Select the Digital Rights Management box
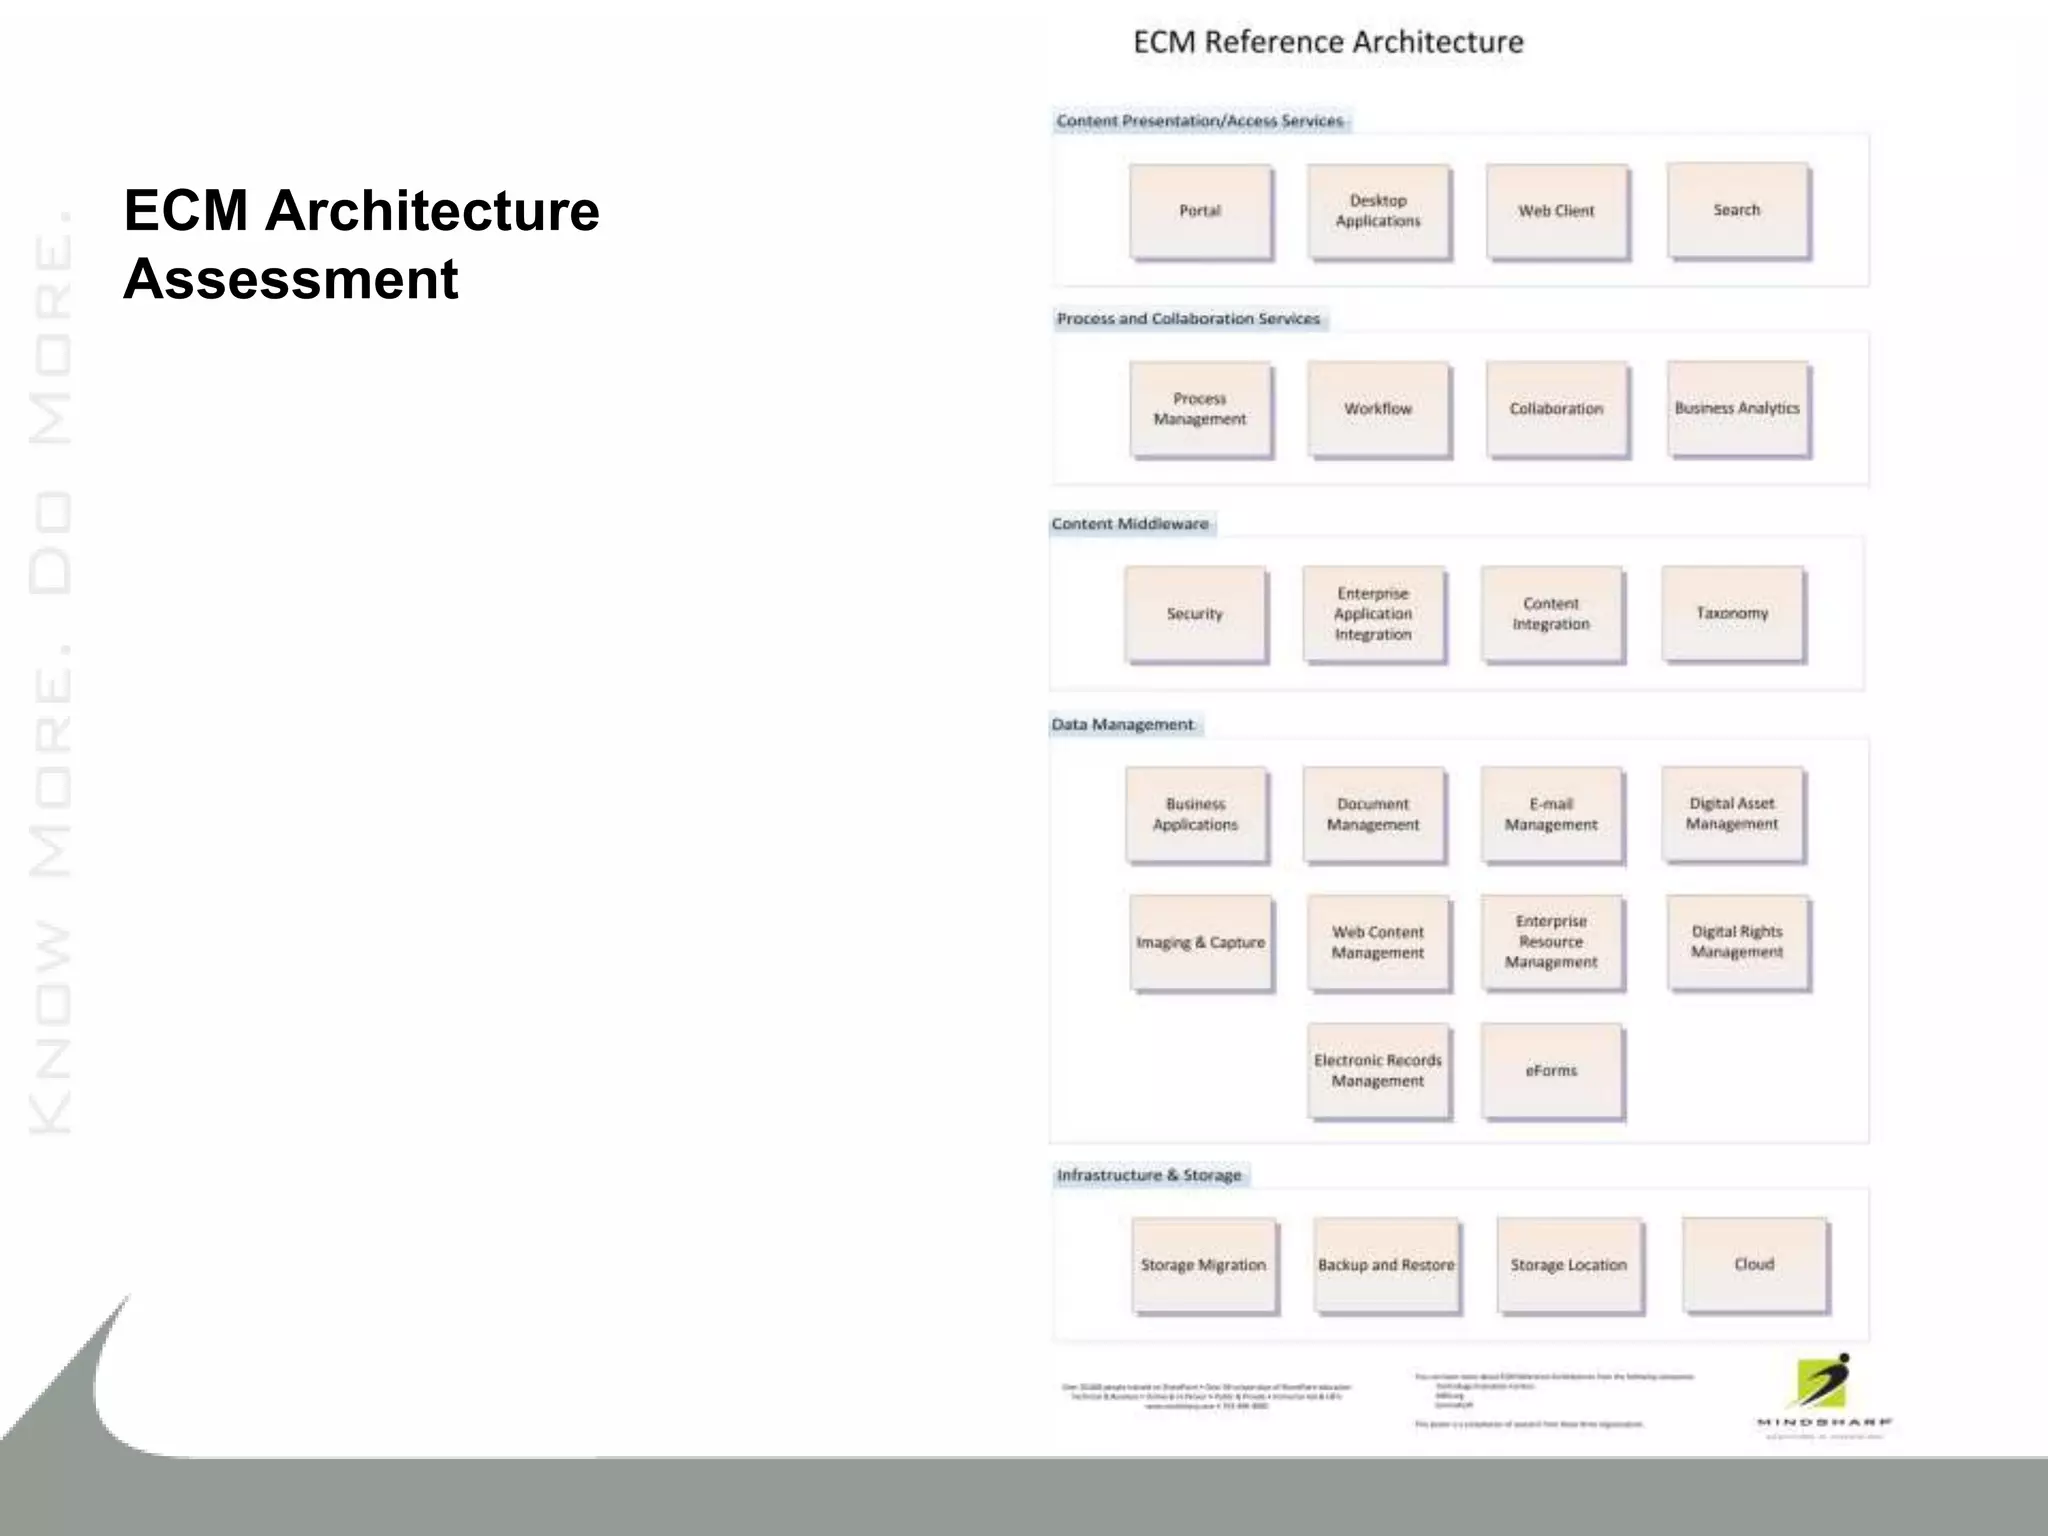Viewport: 2048px width, 1536px height. click(x=1737, y=942)
